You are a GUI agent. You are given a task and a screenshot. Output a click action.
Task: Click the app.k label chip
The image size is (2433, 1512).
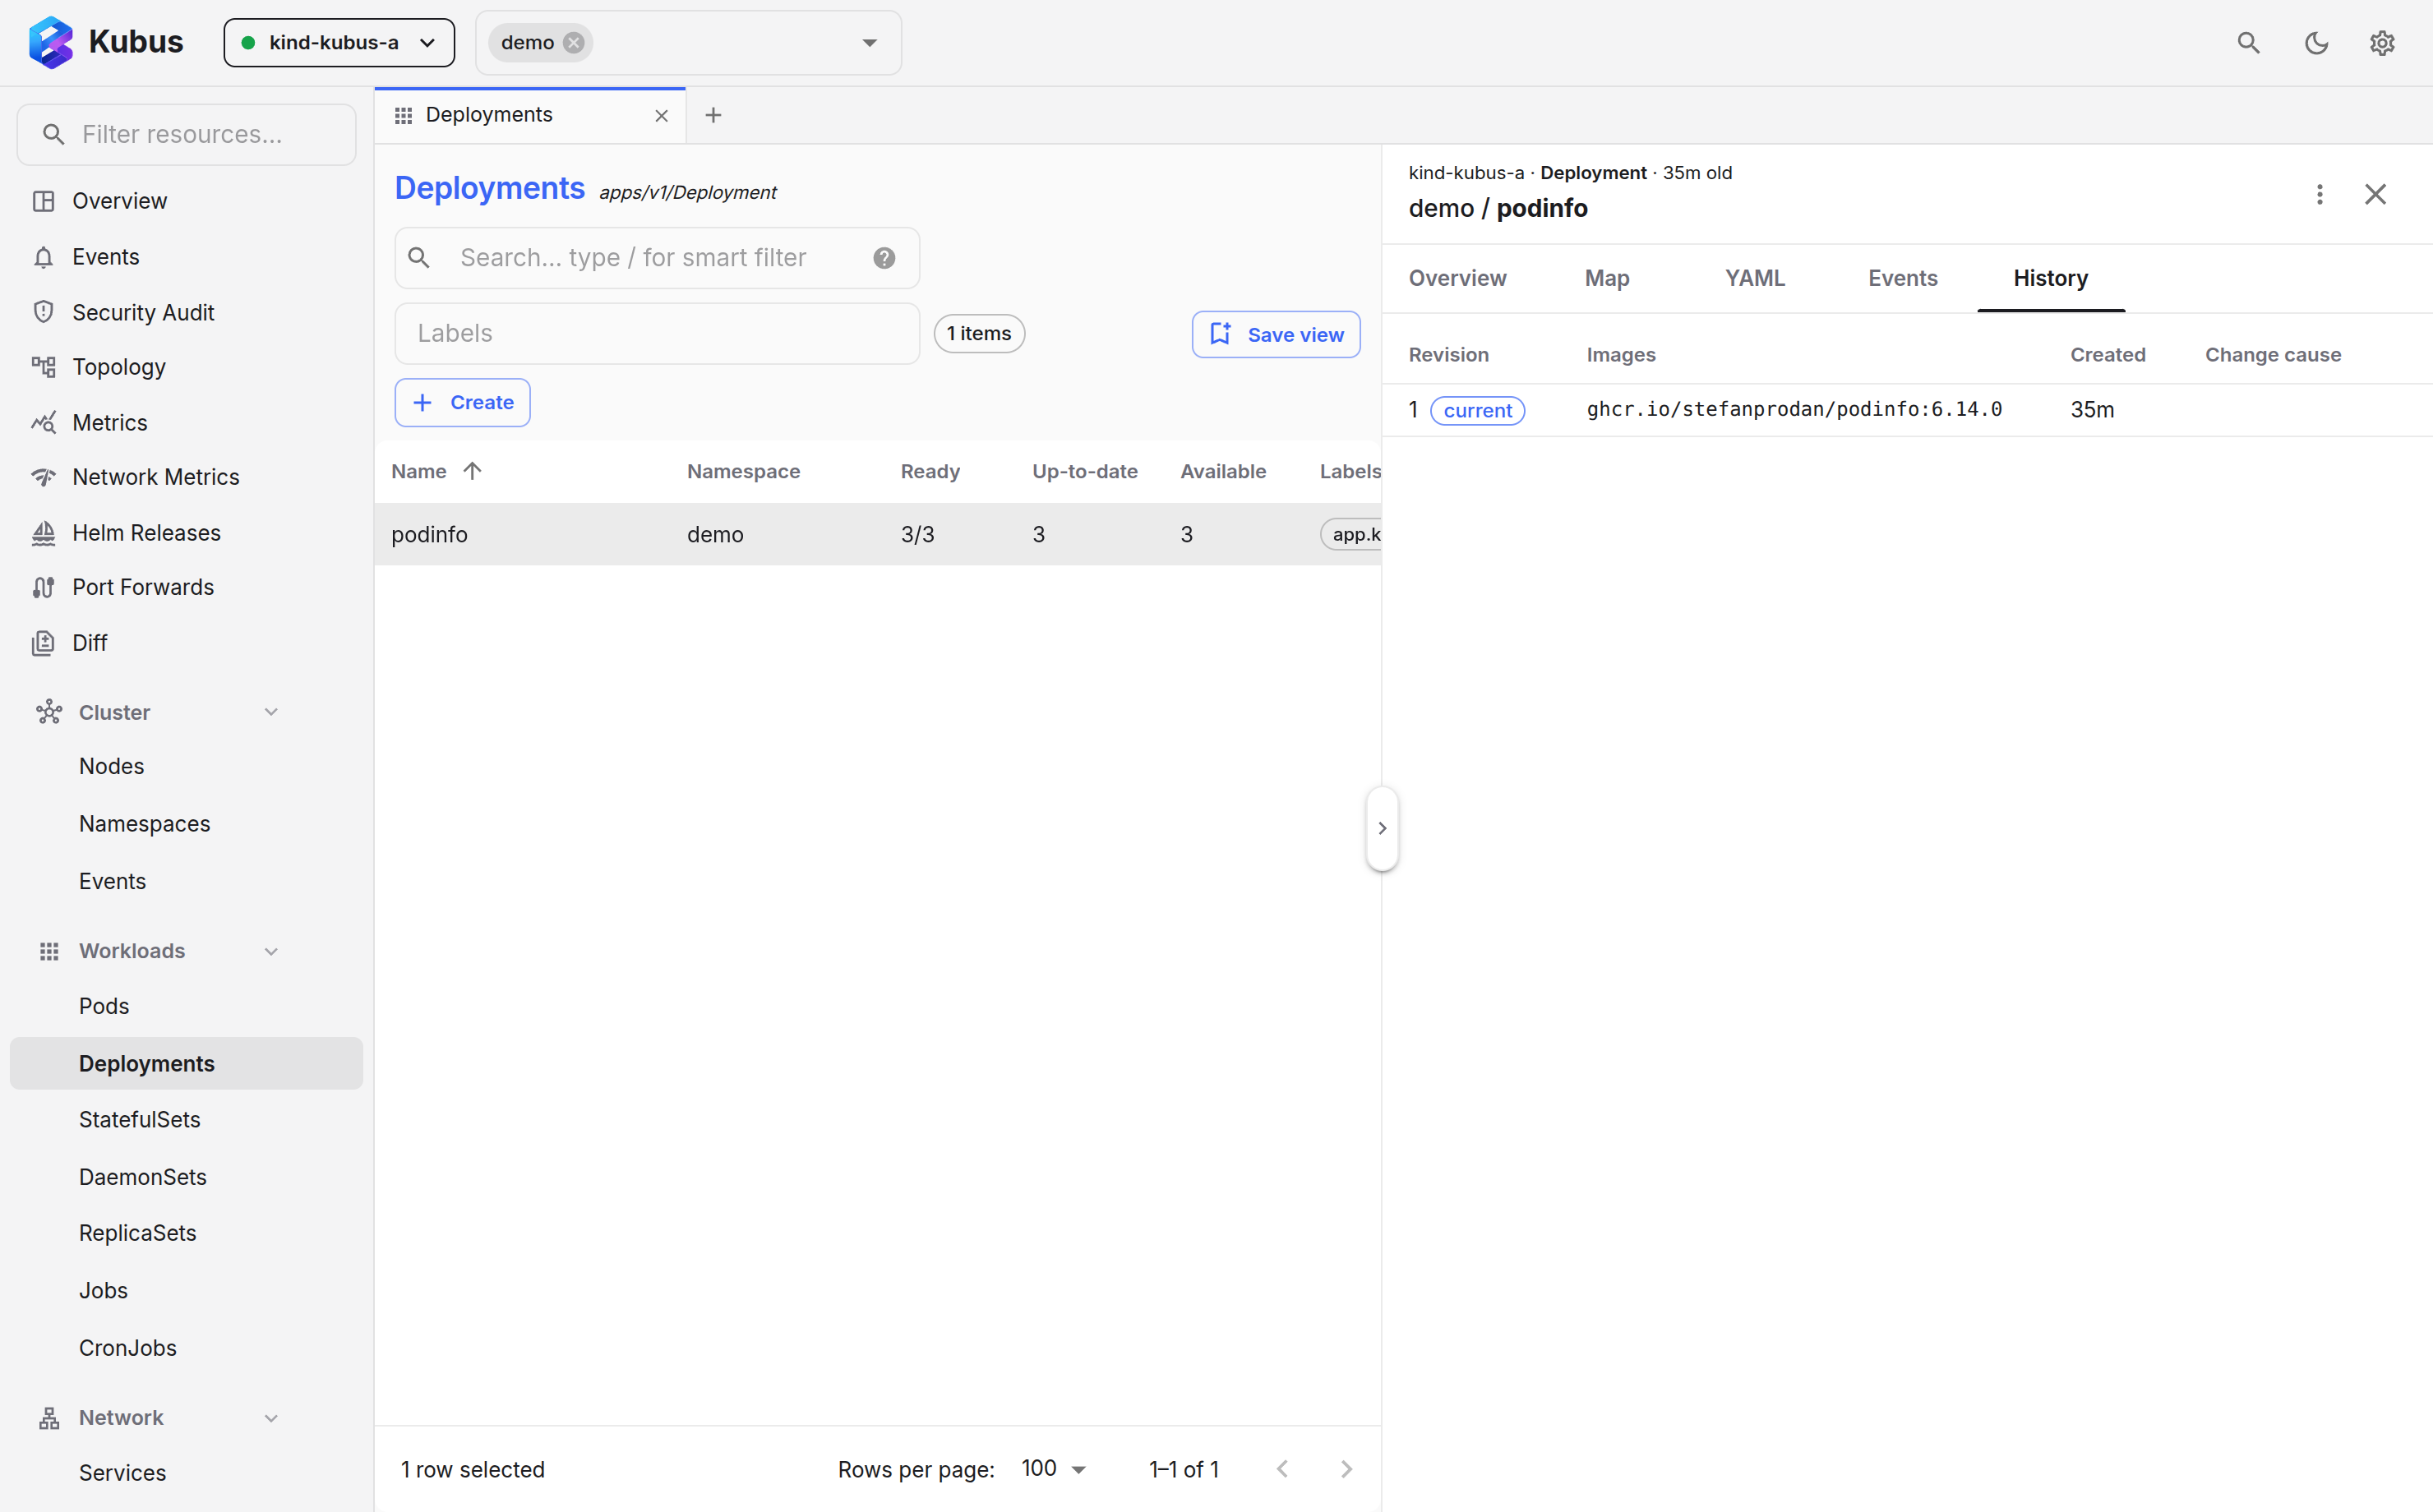point(1352,534)
